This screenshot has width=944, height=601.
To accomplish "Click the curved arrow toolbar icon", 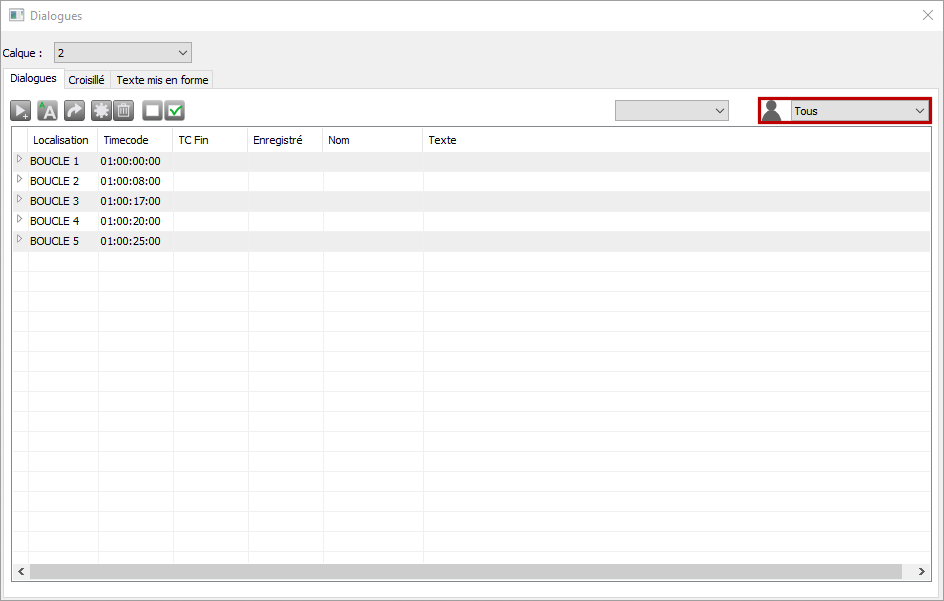I will tap(74, 111).
